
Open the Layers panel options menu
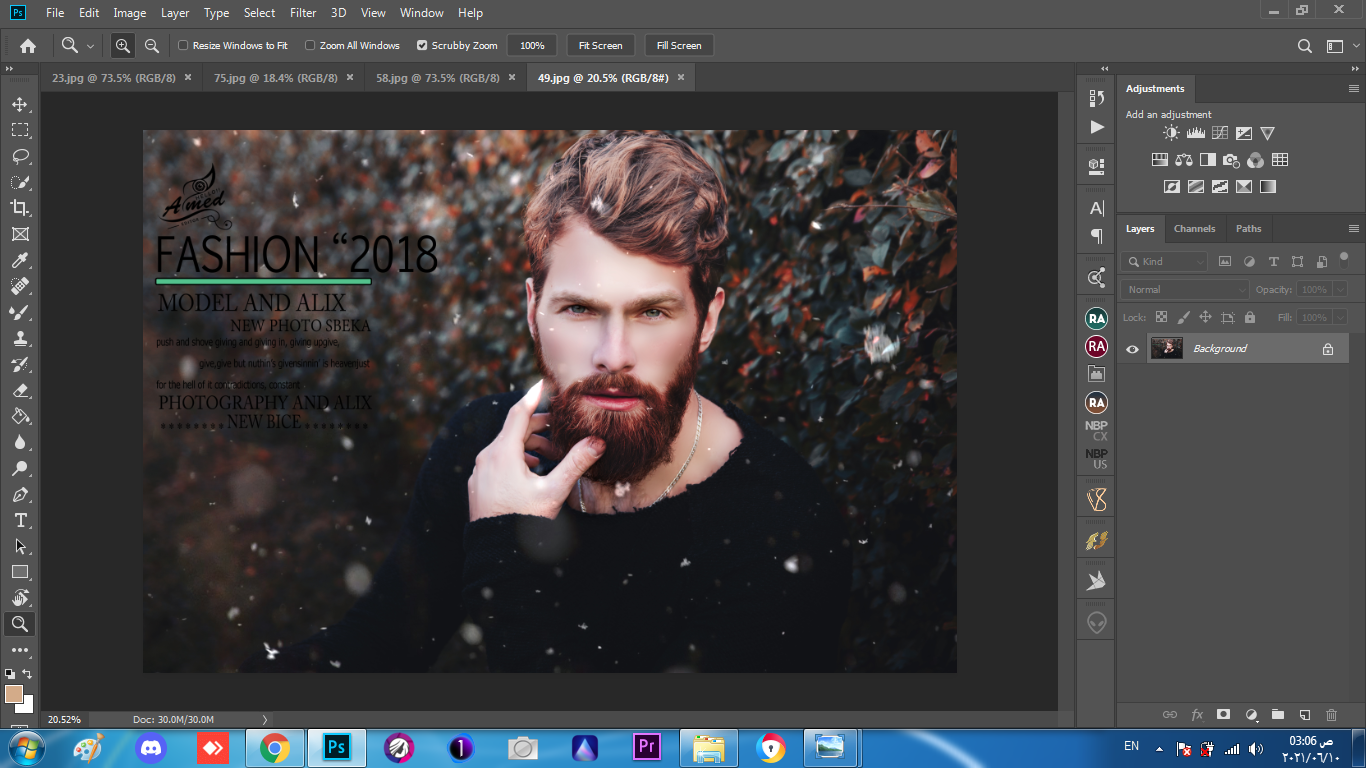(1354, 229)
